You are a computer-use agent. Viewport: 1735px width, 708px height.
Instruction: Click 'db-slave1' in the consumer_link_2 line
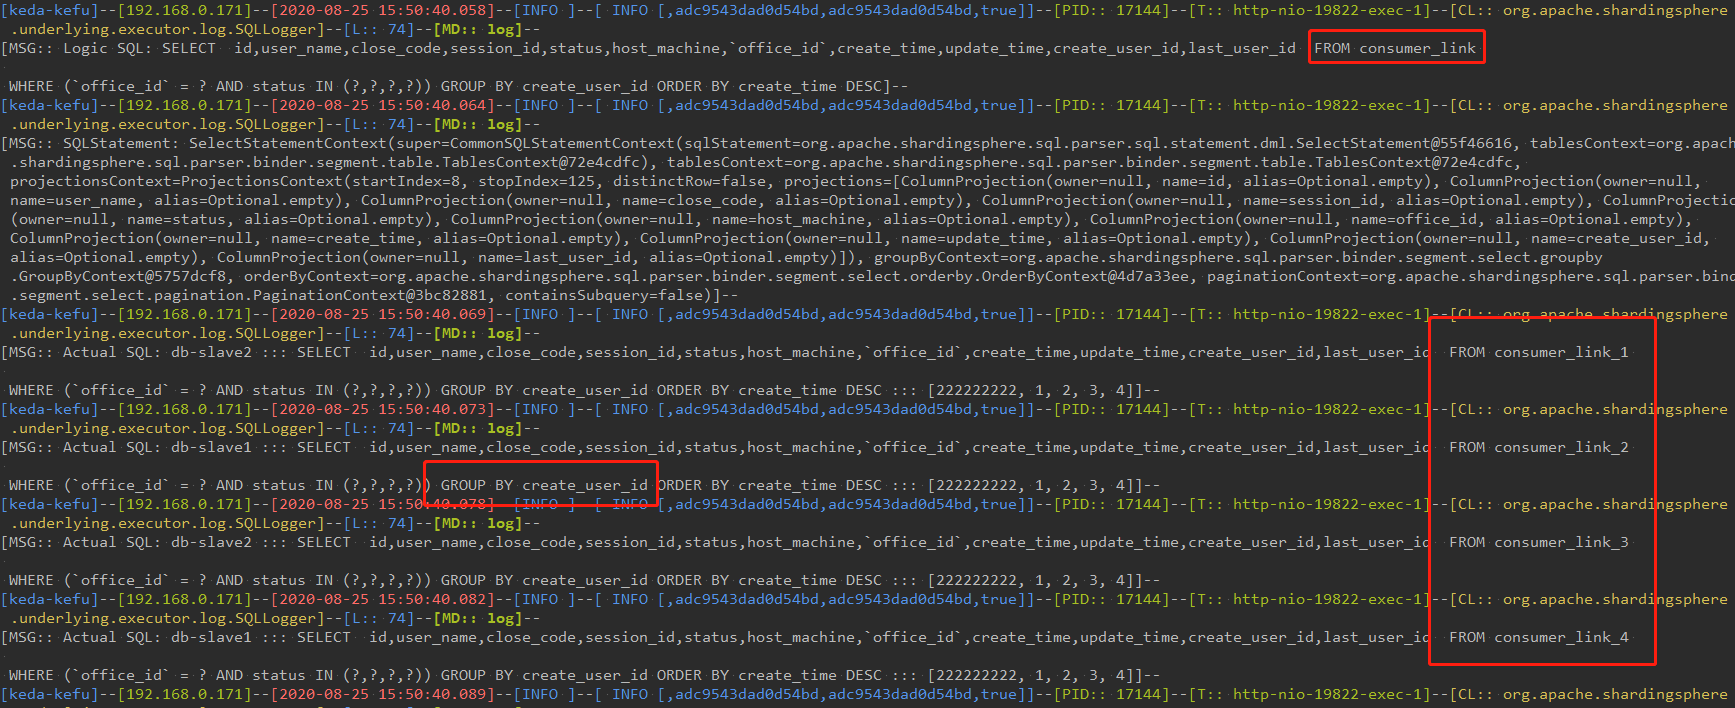pos(212,447)
